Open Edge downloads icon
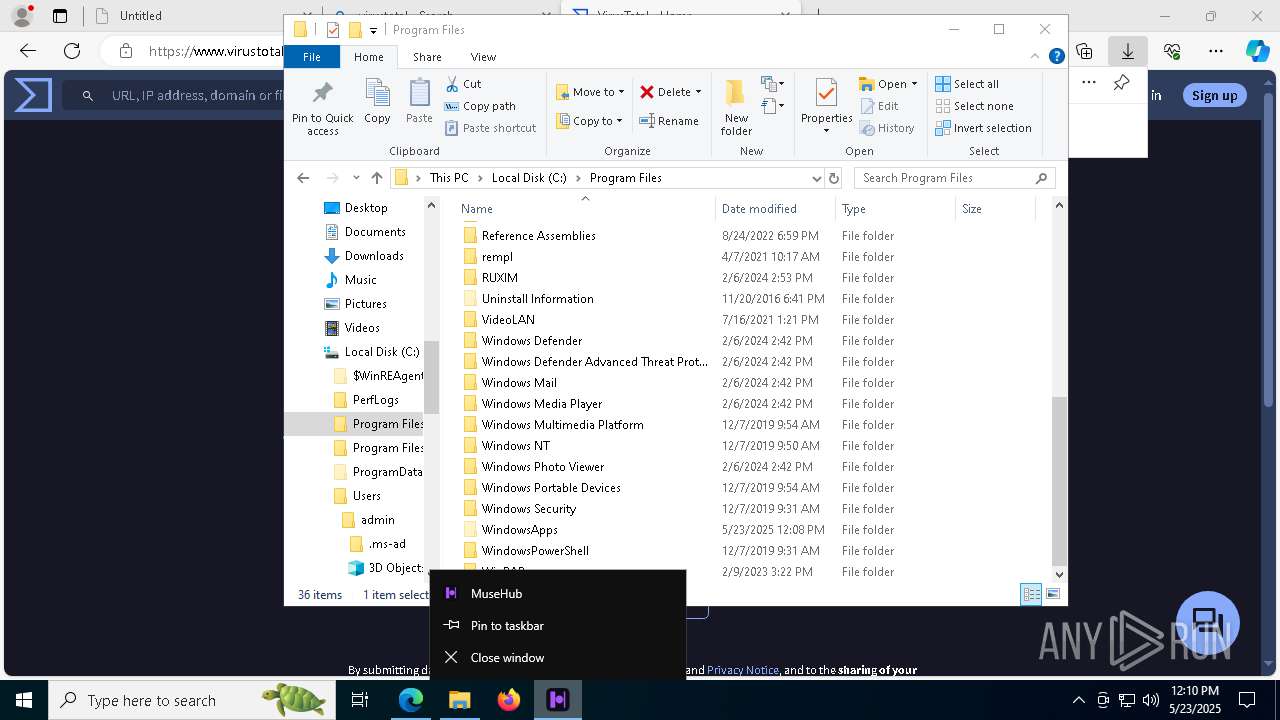Screen dimensions: 1280x720 tap(1128, 50)
